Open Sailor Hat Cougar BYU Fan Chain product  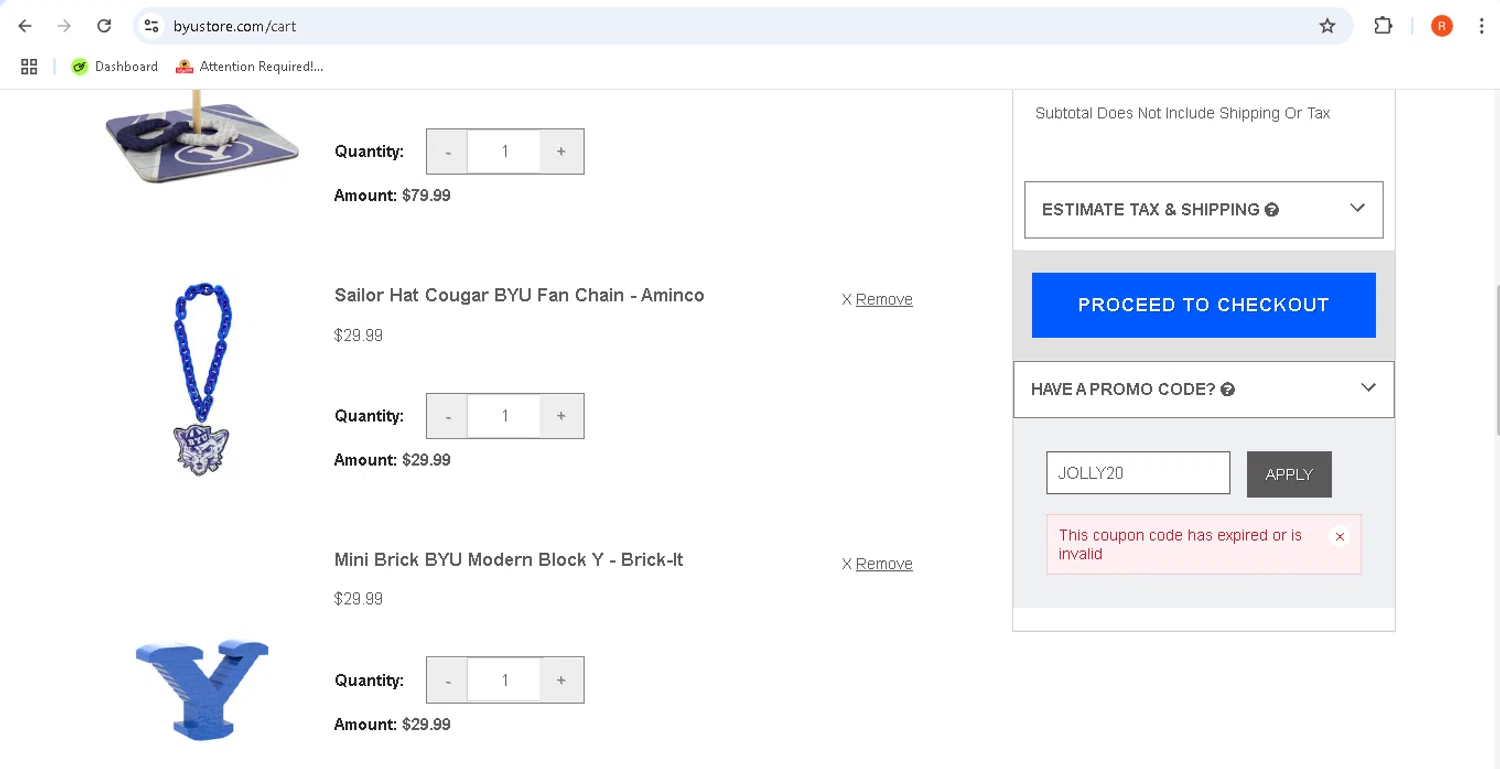(x=519, y=295)
